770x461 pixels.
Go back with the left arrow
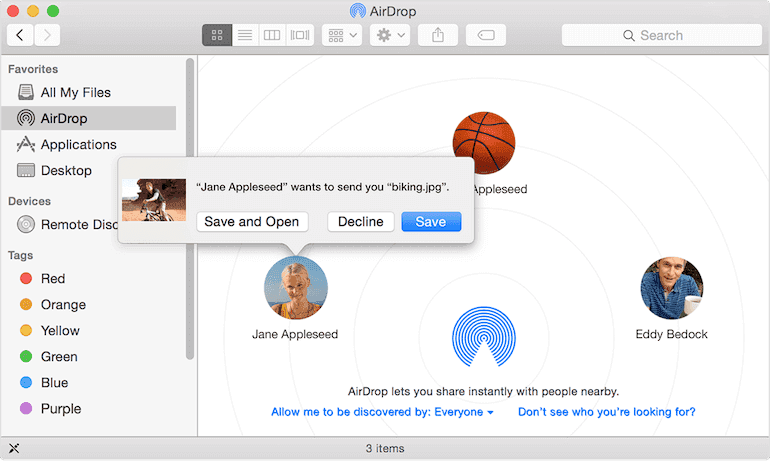point(20,35)
